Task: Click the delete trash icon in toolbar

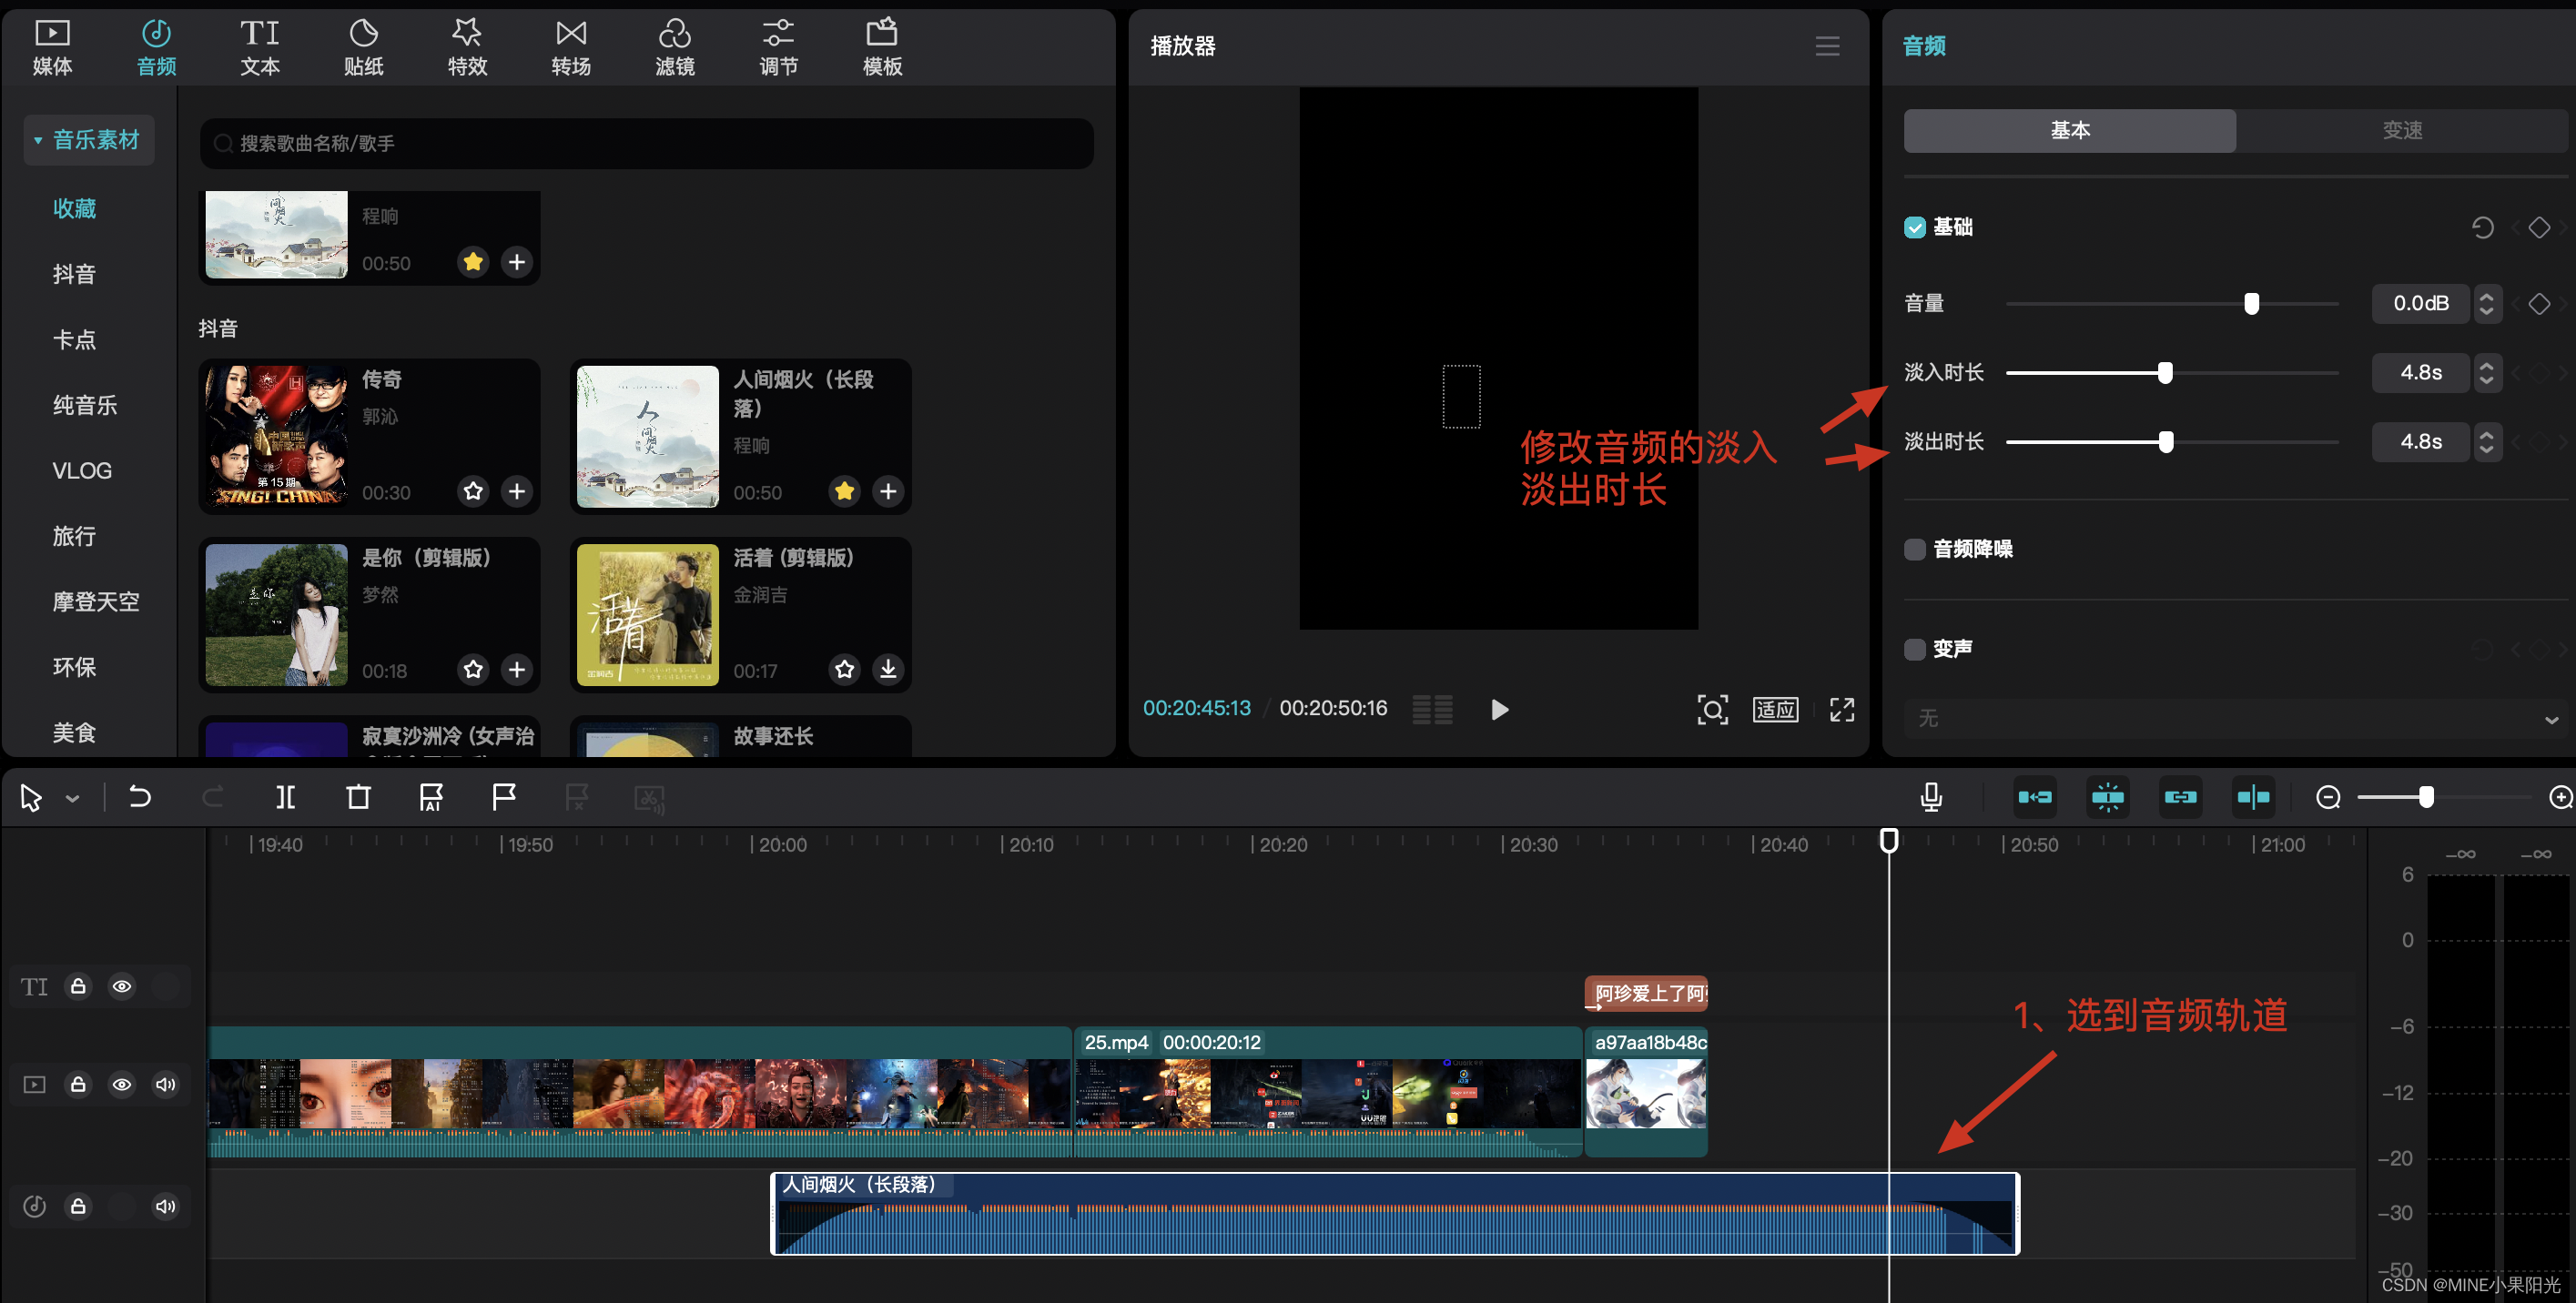Action: pos(358,797)
